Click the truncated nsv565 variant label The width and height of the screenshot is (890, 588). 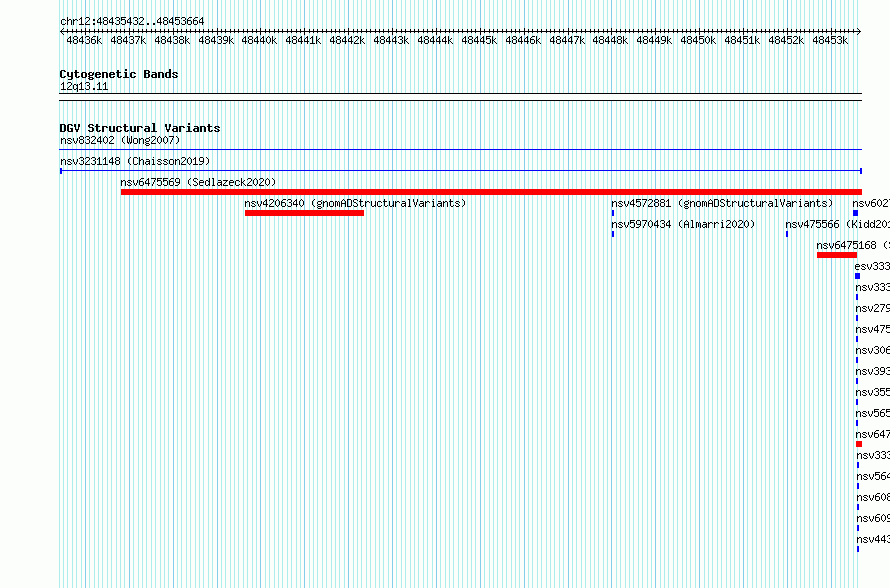[872, 413]
